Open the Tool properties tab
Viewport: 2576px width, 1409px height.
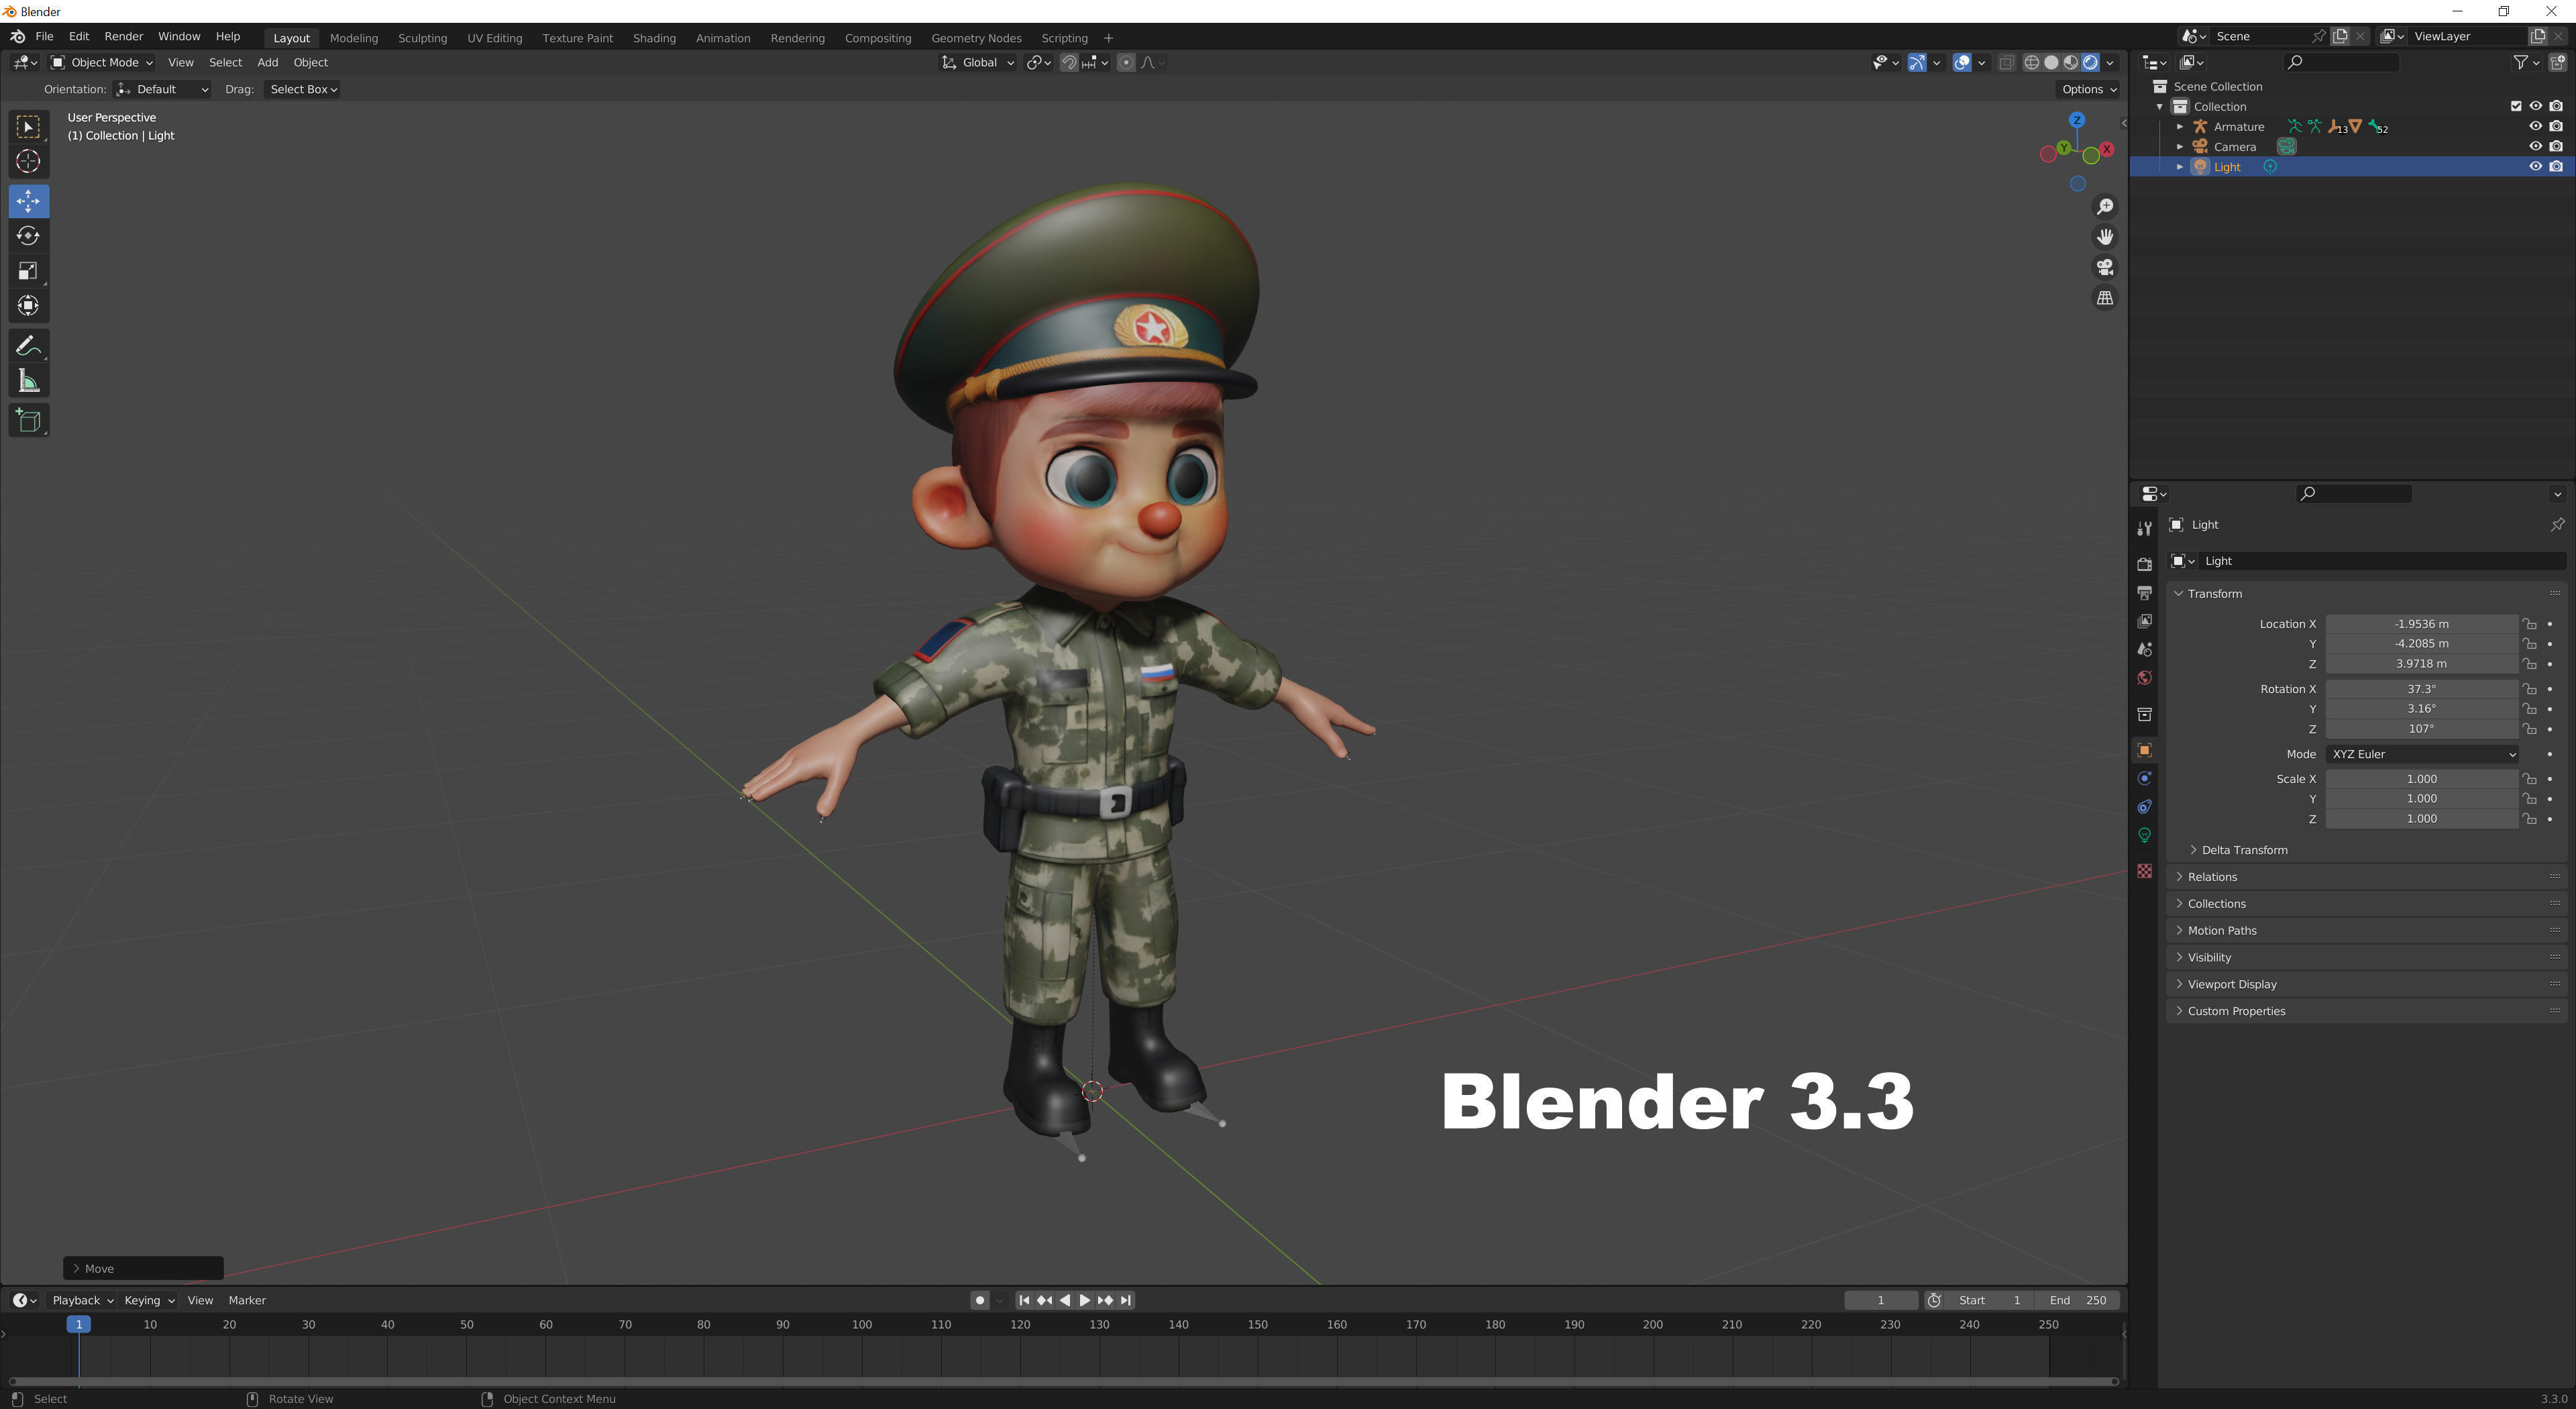pyautogui.click(x=2144, y=528)
